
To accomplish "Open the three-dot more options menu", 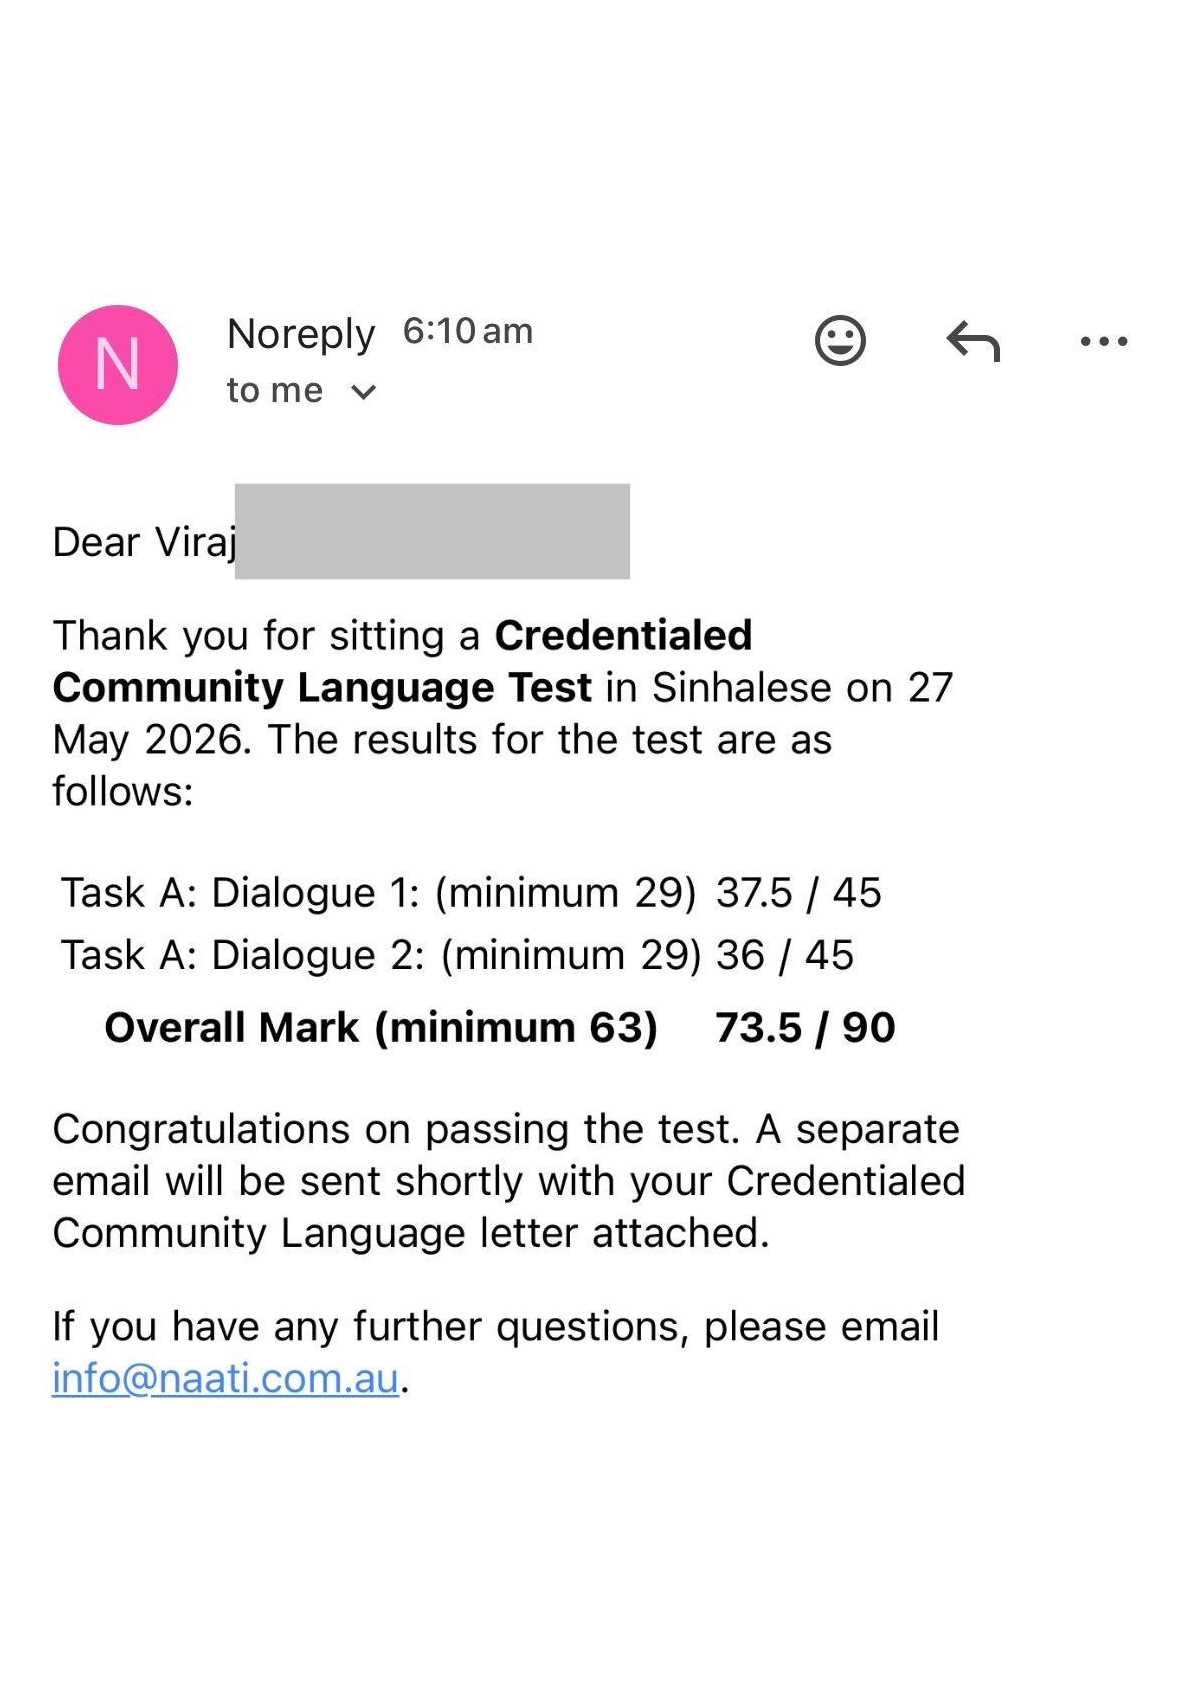I will pos(1104,341).
